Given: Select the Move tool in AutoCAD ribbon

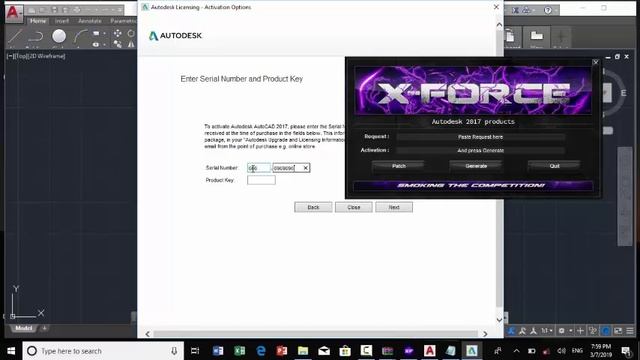Looking at the screenshot, I should pyautogui.click(x=118, y=33).
